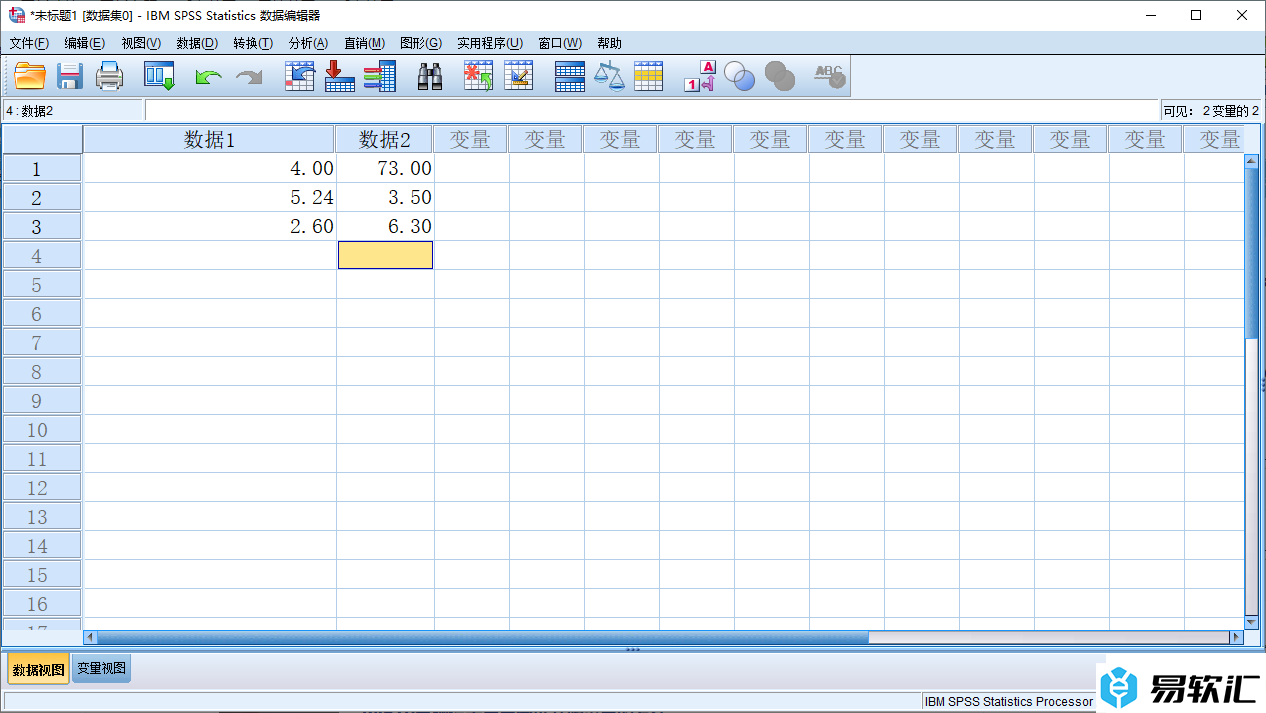1266x713 pixels.
Task: Click the vertical scrollbar thumb
Action: pyautogui.click(x=1251, y=253)
